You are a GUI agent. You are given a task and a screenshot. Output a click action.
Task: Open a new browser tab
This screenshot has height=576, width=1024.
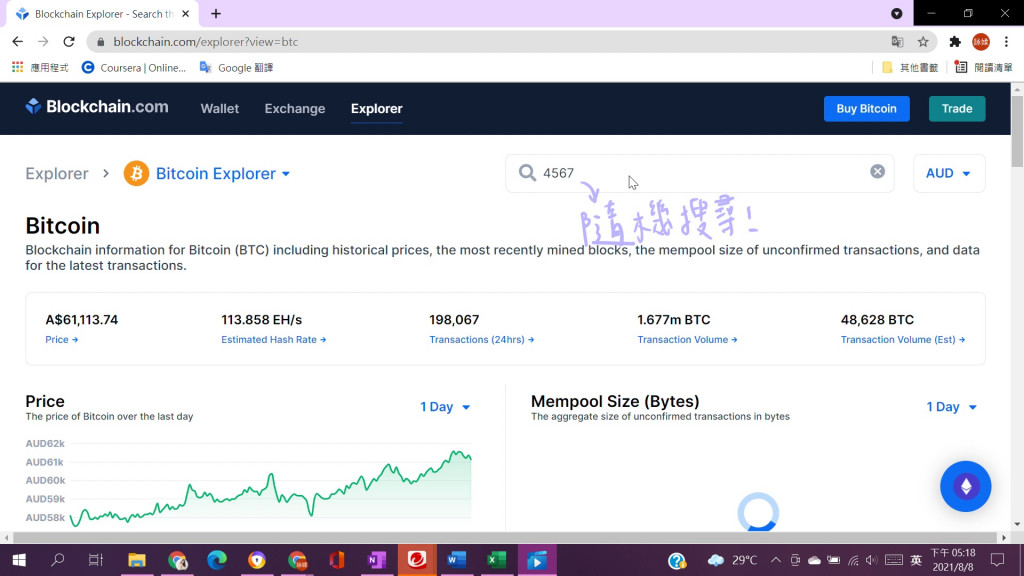pyautogui.click(x=216, y=14)
